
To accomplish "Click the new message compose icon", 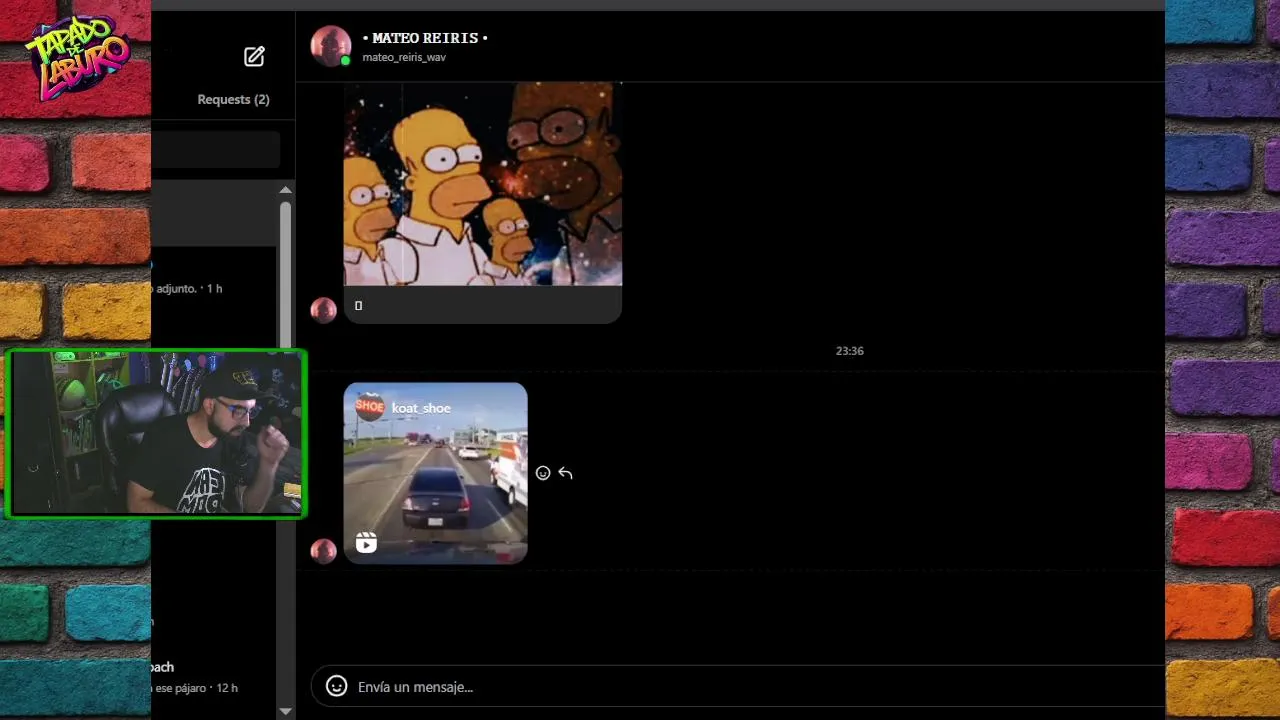I will [254, 56].
